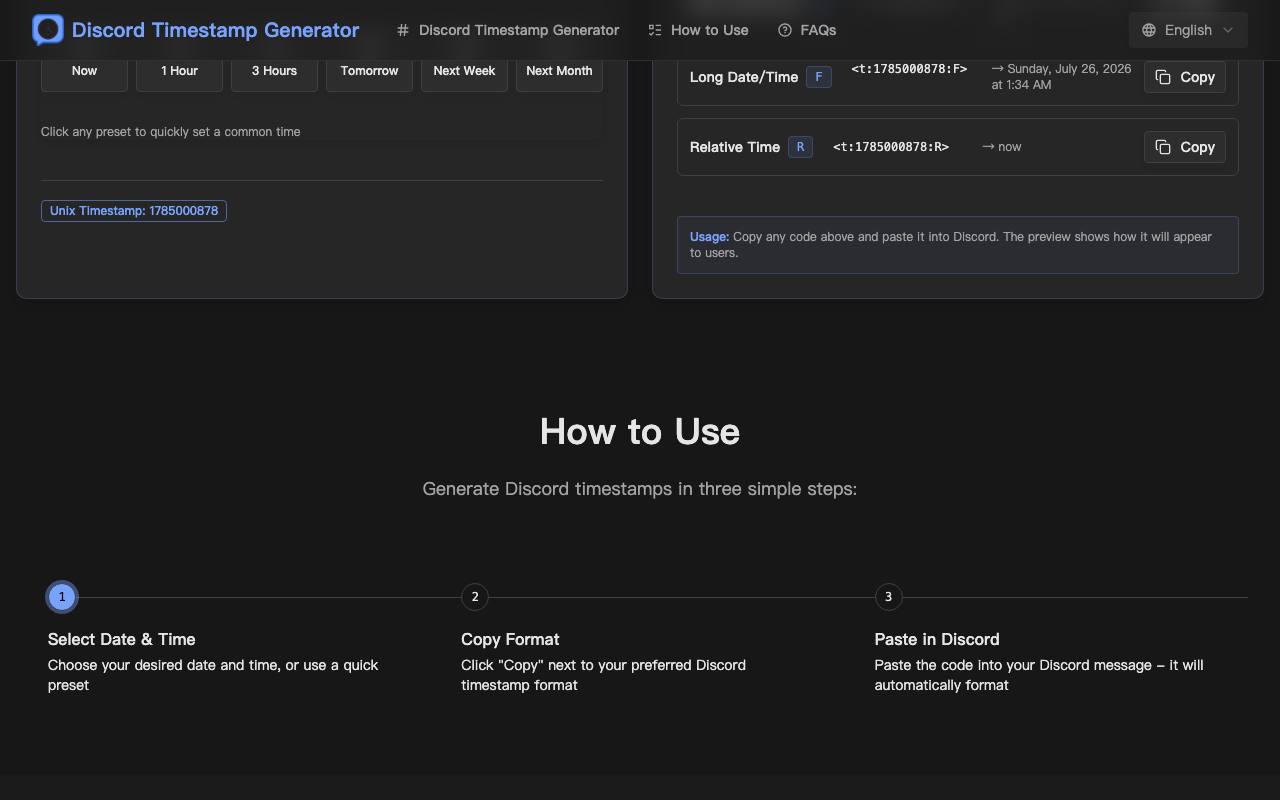Image resolution: width=1280 pixels, height=800 pixels.
Task: Set time with the Now preset
Action: (x=84, y=71)
